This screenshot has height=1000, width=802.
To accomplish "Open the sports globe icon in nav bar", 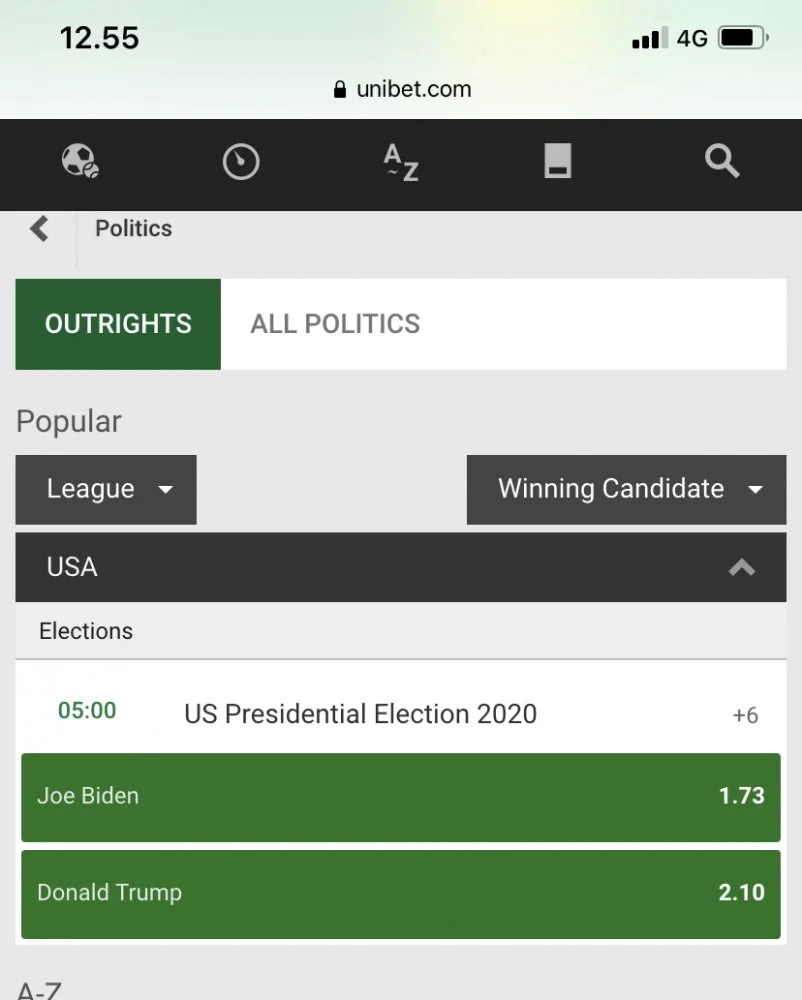I will (80, 161).
